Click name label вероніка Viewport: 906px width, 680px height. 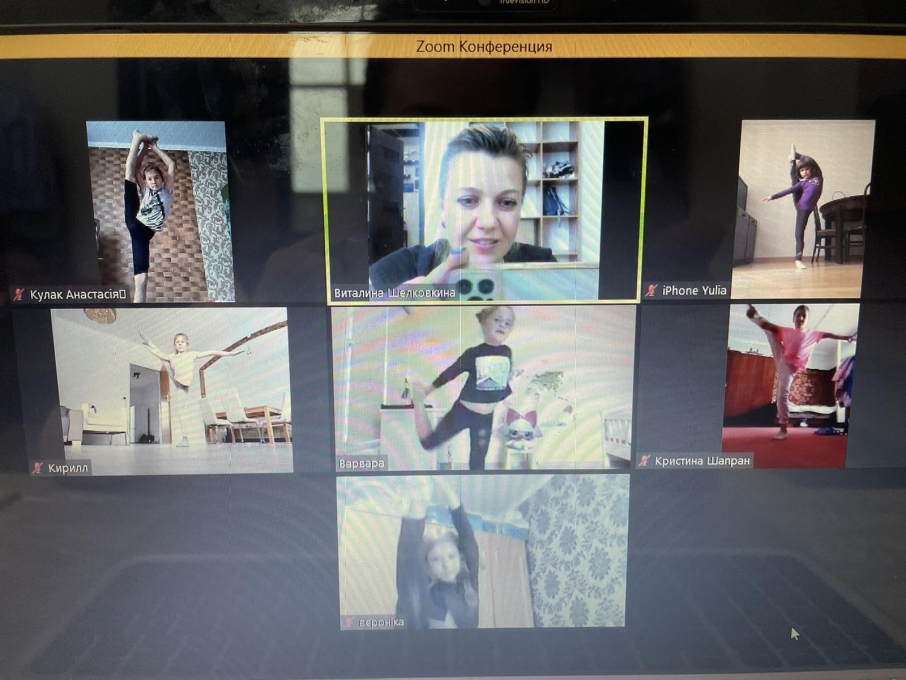point(381,623)
